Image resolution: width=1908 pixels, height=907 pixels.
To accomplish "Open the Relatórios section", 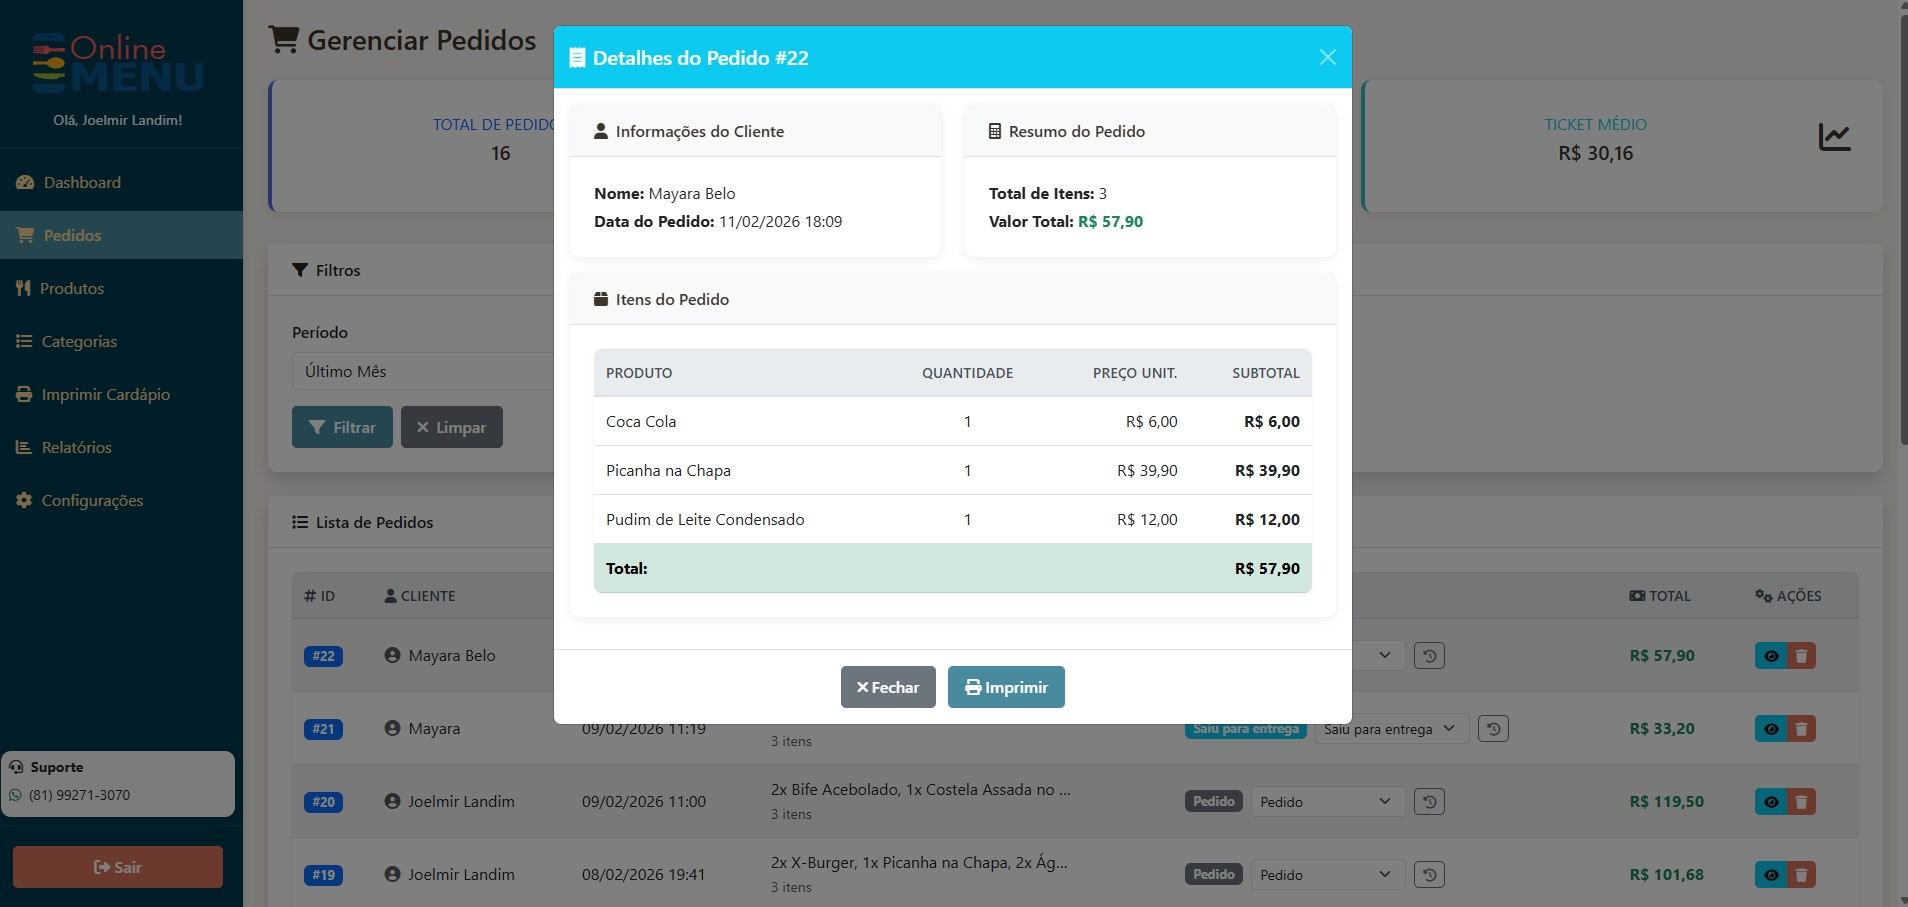I will point(76,447).
